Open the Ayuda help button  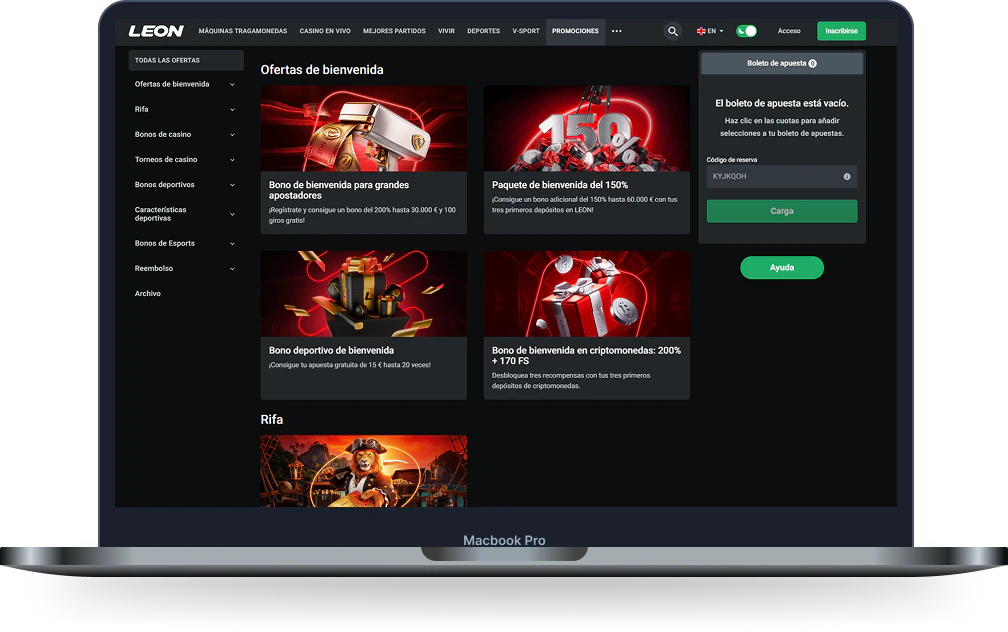tap(782, 267)
